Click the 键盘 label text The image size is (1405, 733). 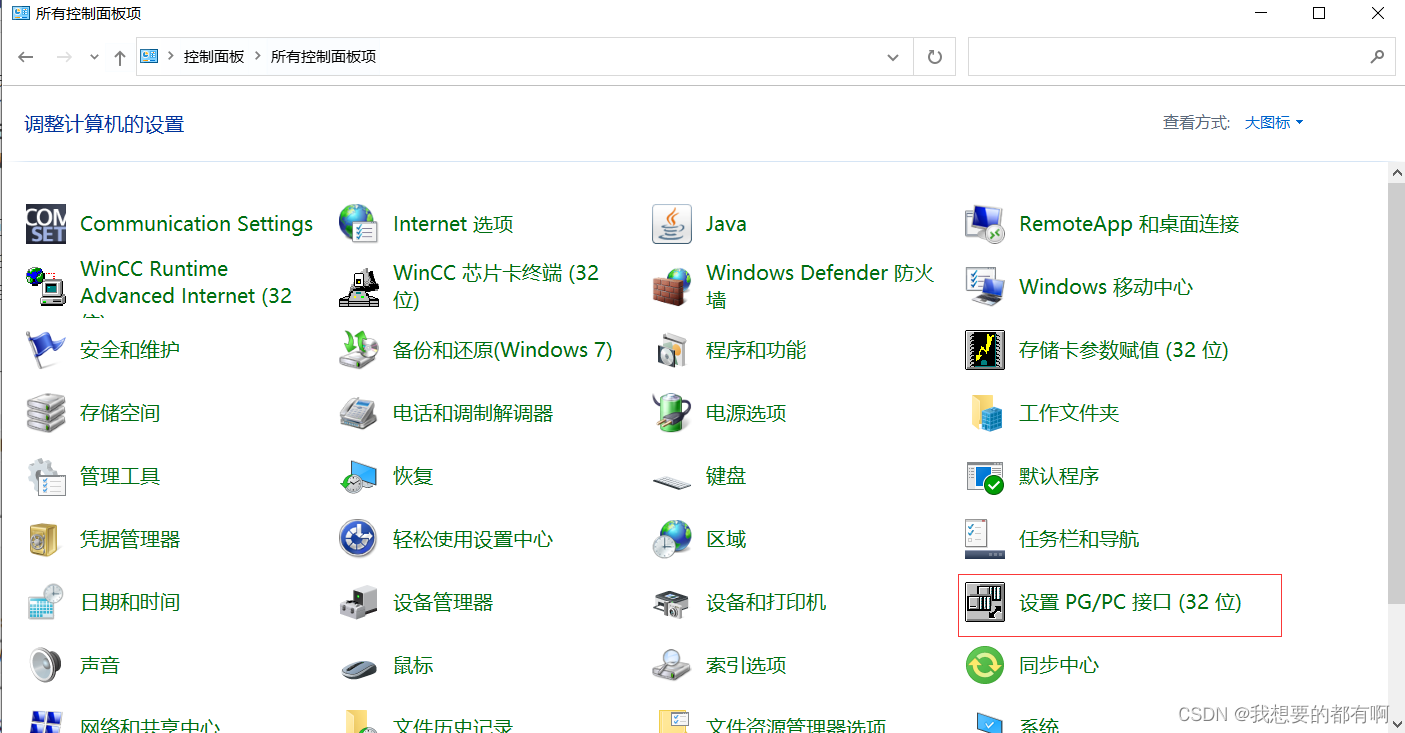click(x=726, y=476)
